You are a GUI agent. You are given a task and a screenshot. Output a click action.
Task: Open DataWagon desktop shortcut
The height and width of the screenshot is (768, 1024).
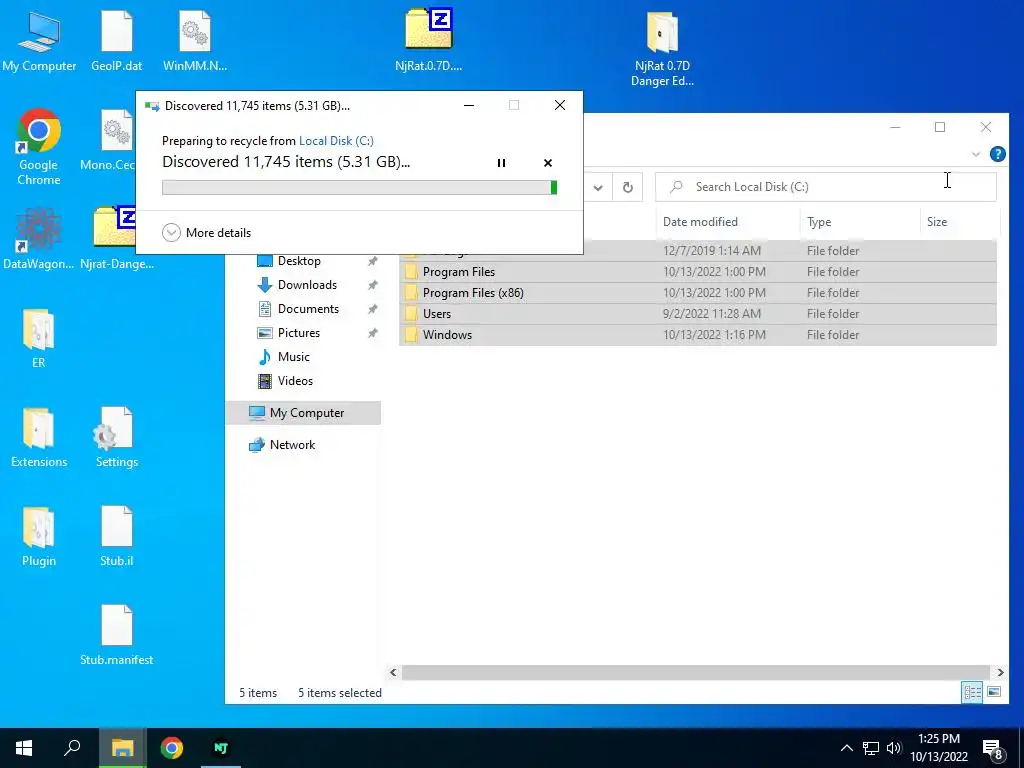(39, 238)
